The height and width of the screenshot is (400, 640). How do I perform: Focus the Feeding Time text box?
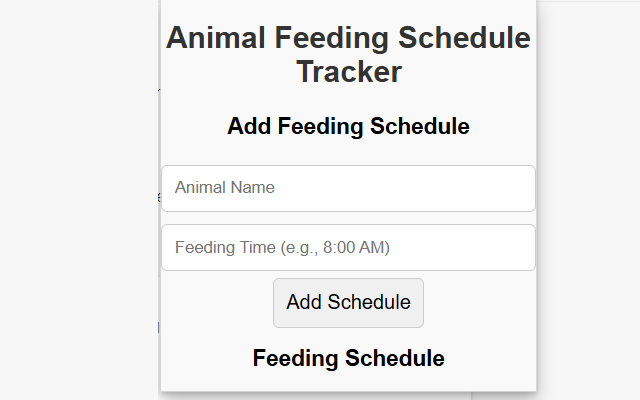tap(348, 247)
